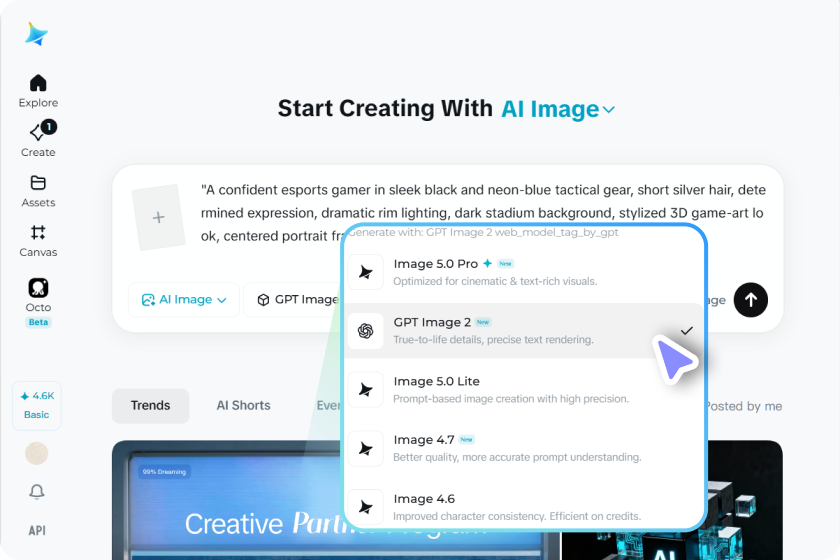Open the GPT Image model selector button
The image size is (840, 560).
pos(294,300)
